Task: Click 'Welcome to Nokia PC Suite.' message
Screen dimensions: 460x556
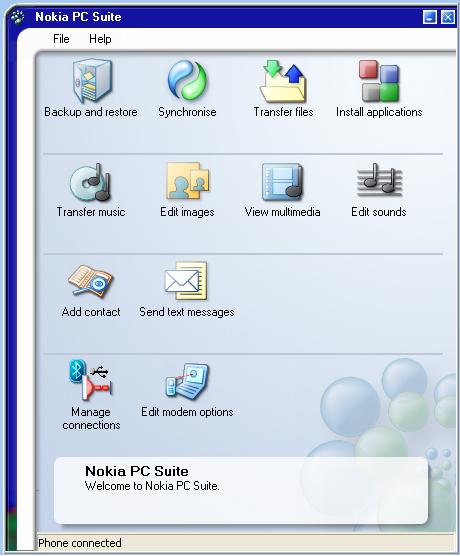Action: (x=152, y=485)
